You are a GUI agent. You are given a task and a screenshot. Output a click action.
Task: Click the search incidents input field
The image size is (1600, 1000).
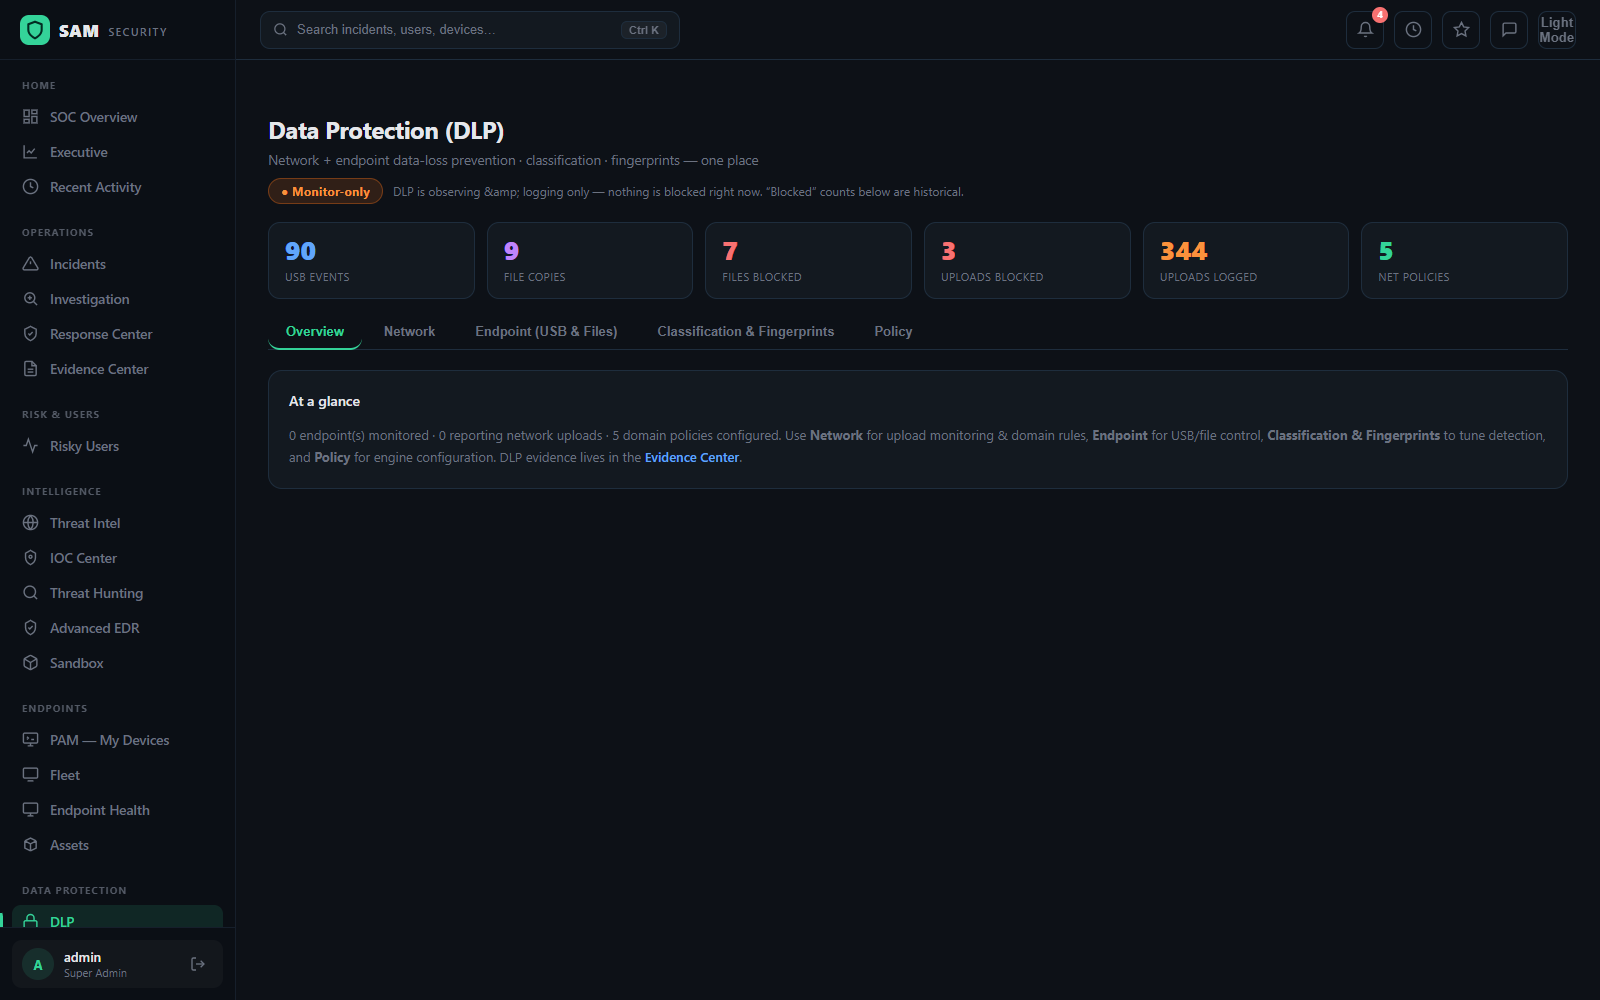pos(470,30)
